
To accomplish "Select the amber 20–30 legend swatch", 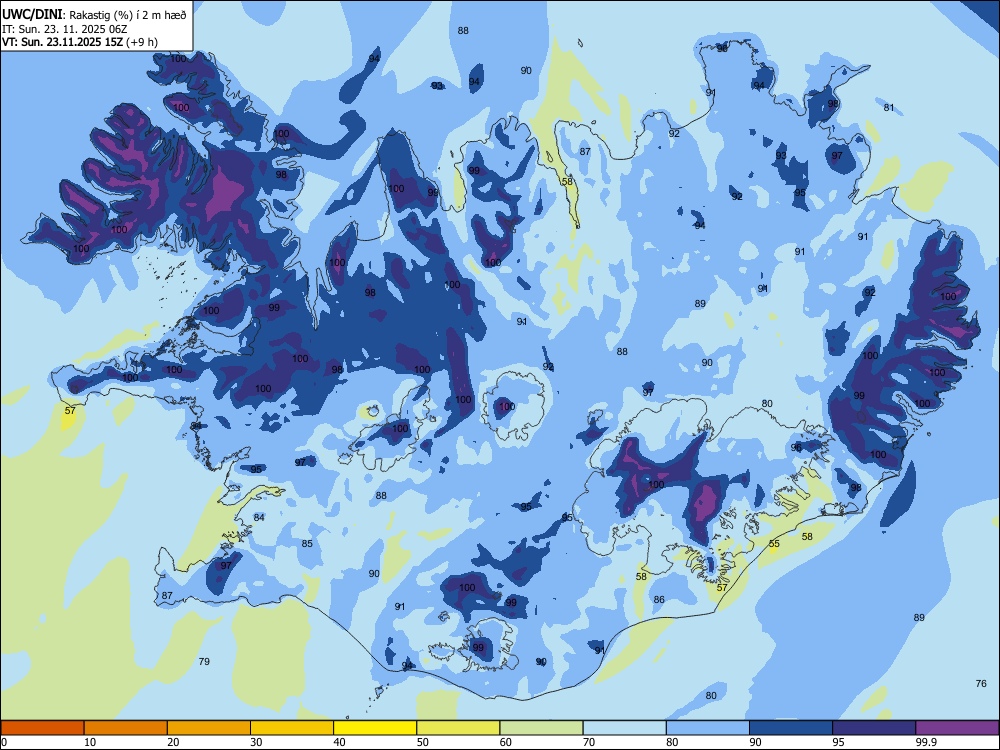I will tap(209, 728).
